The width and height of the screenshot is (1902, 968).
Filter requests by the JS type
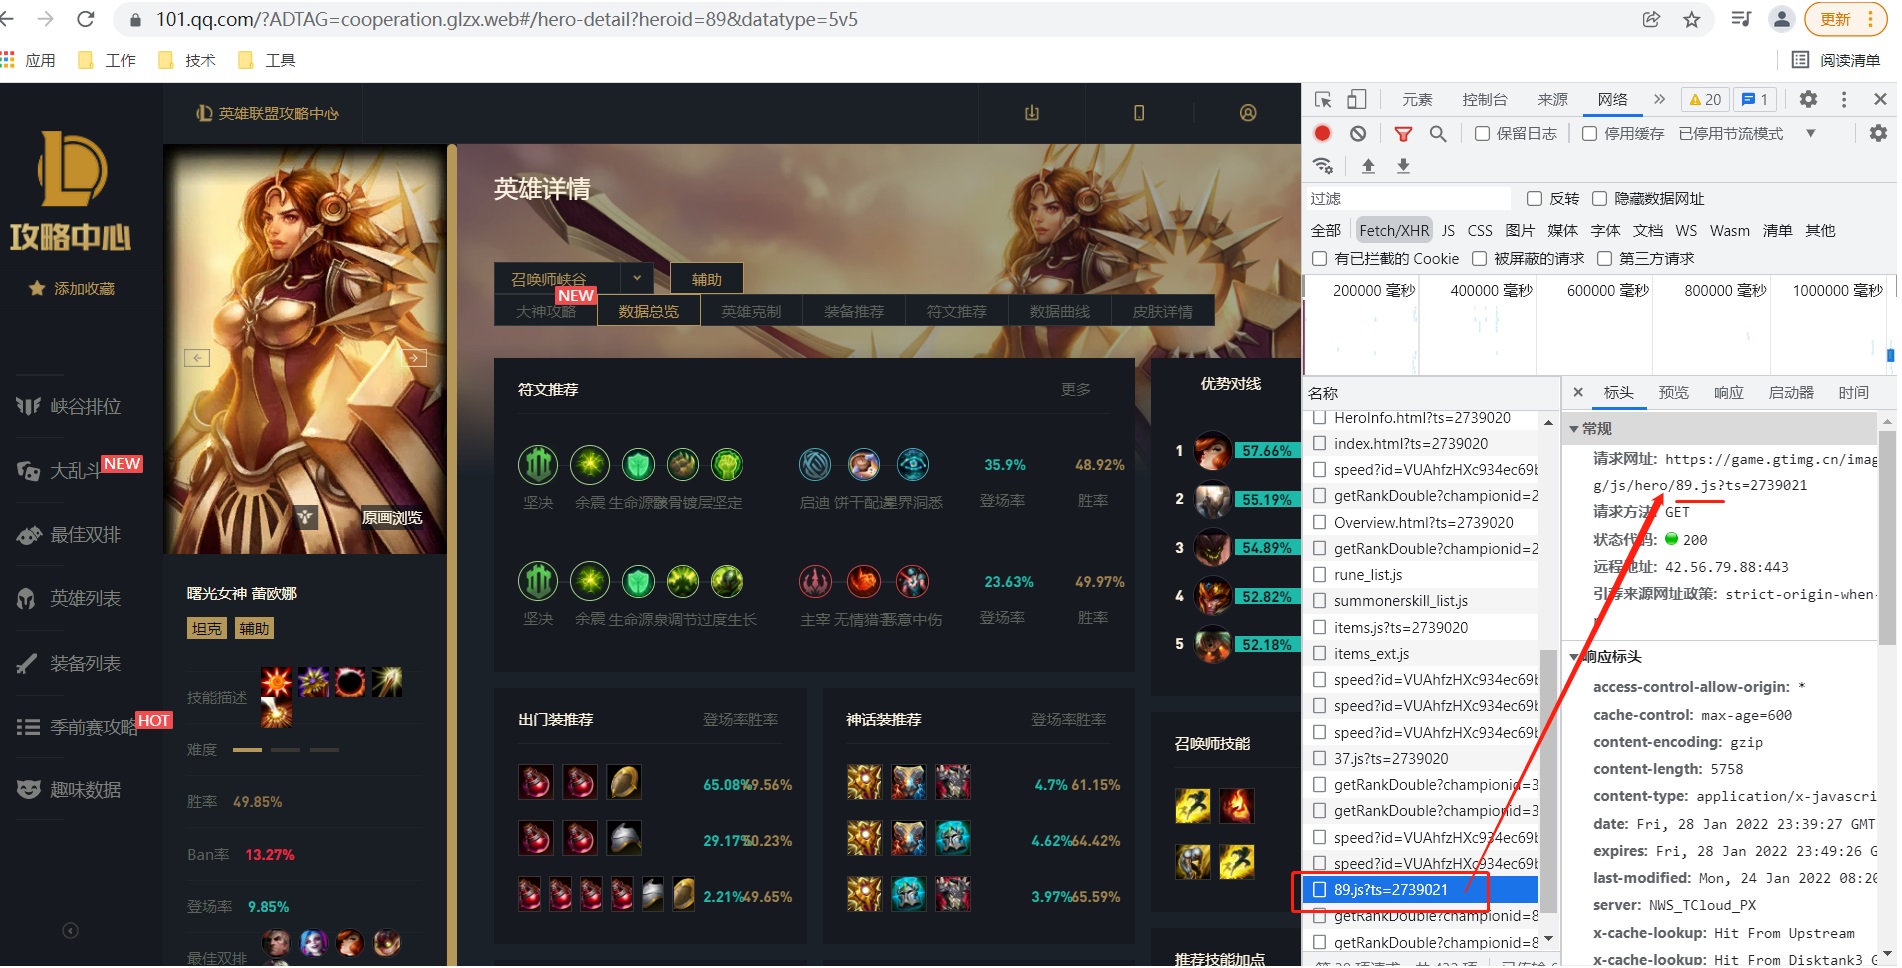(1448, 230)
